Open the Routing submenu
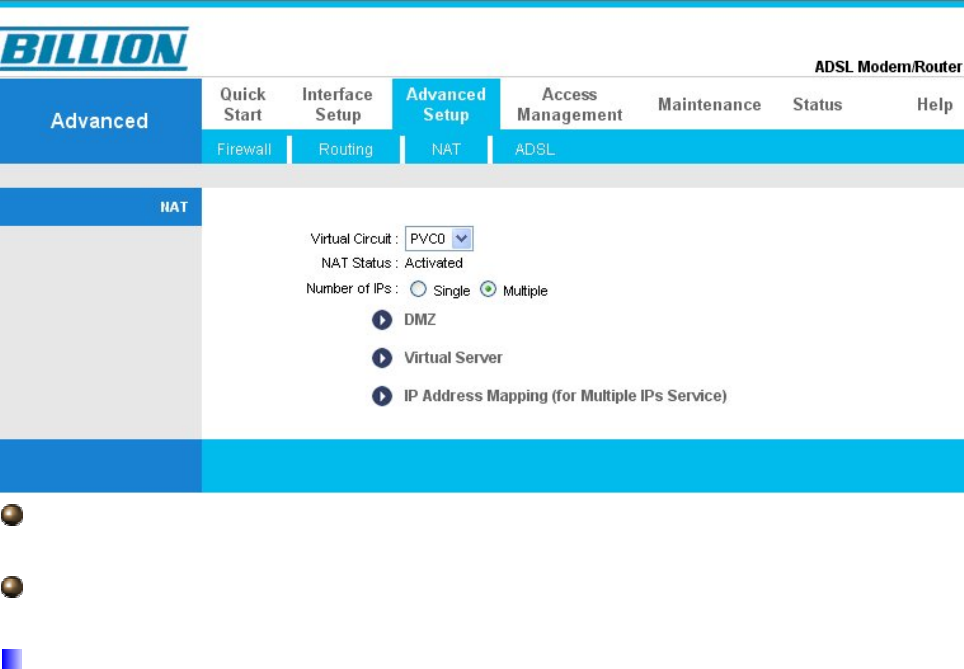Screen dimensions: 964x669 (346, 149)
